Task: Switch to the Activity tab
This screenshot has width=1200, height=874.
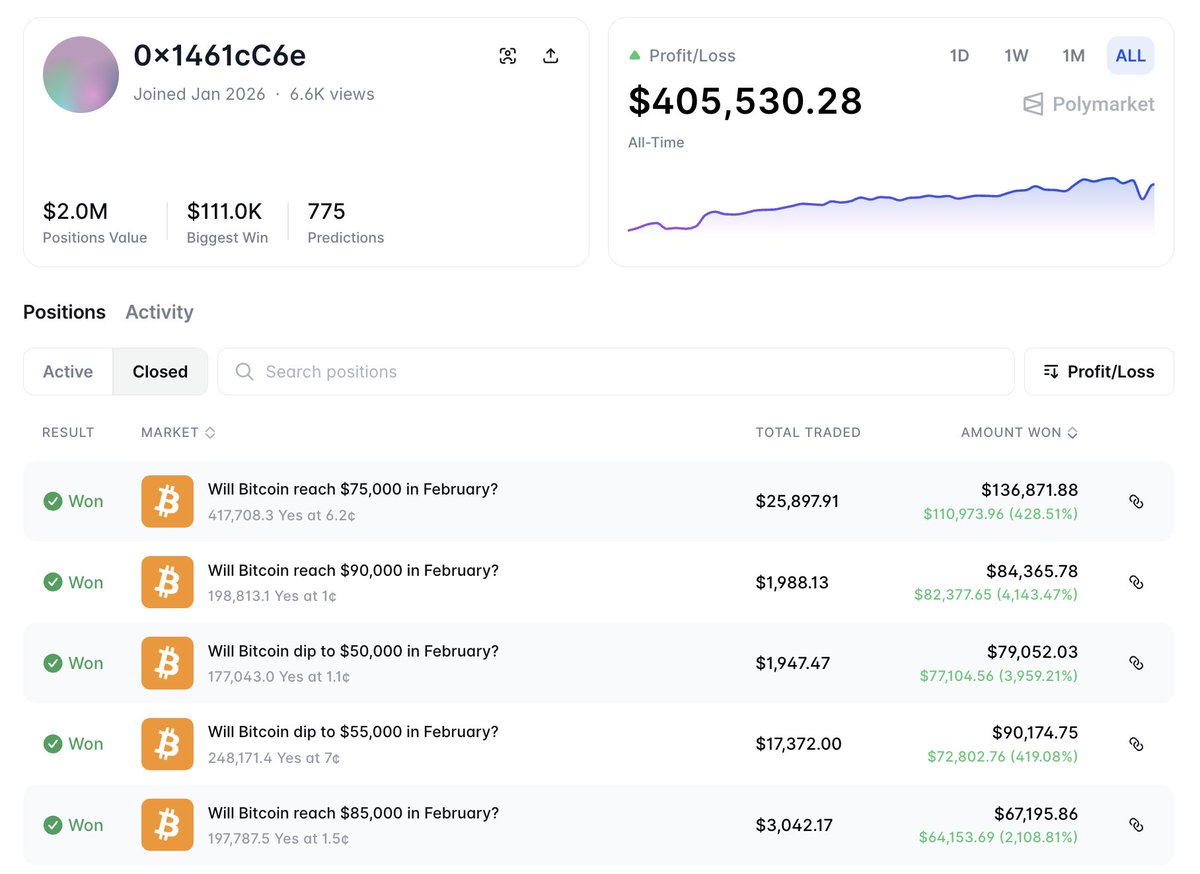Action: coord(159,312)
